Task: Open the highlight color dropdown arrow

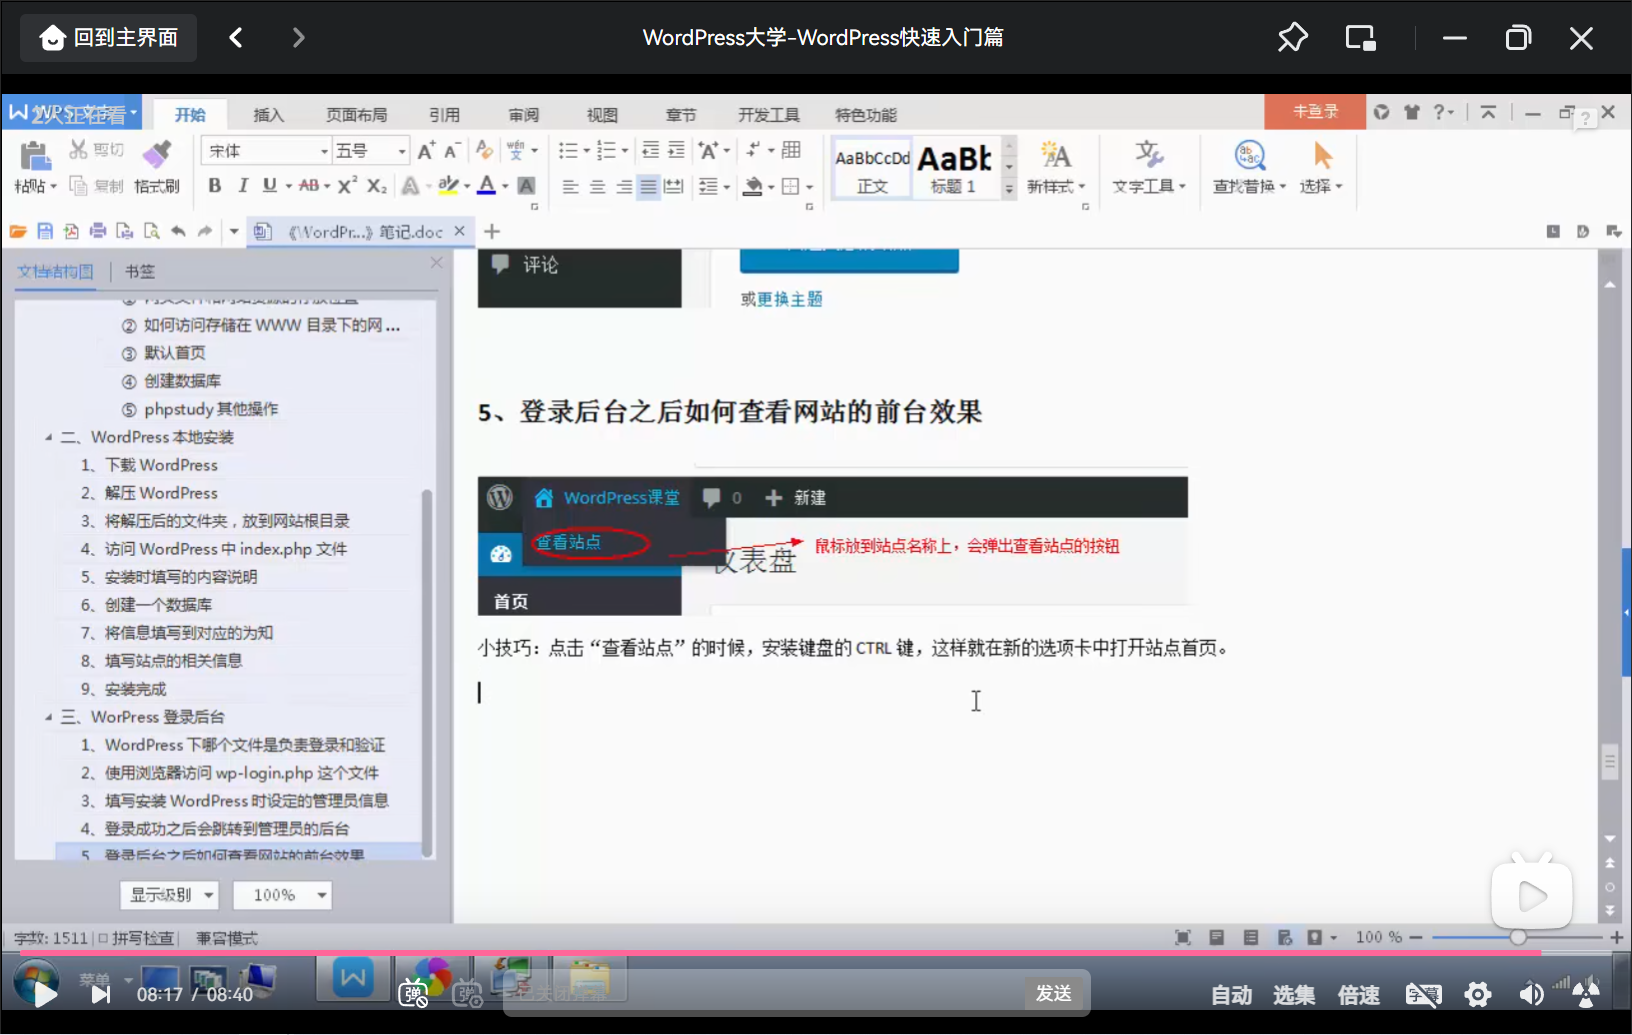Action: 467,186
